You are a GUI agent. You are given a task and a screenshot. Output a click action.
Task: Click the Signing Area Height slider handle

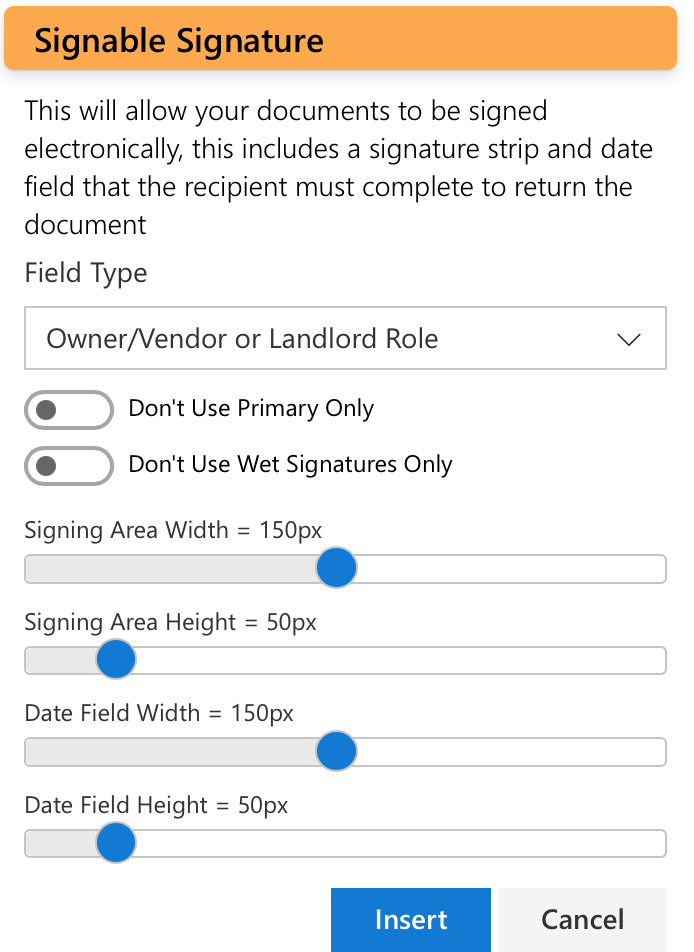click(x=116, y=659)
